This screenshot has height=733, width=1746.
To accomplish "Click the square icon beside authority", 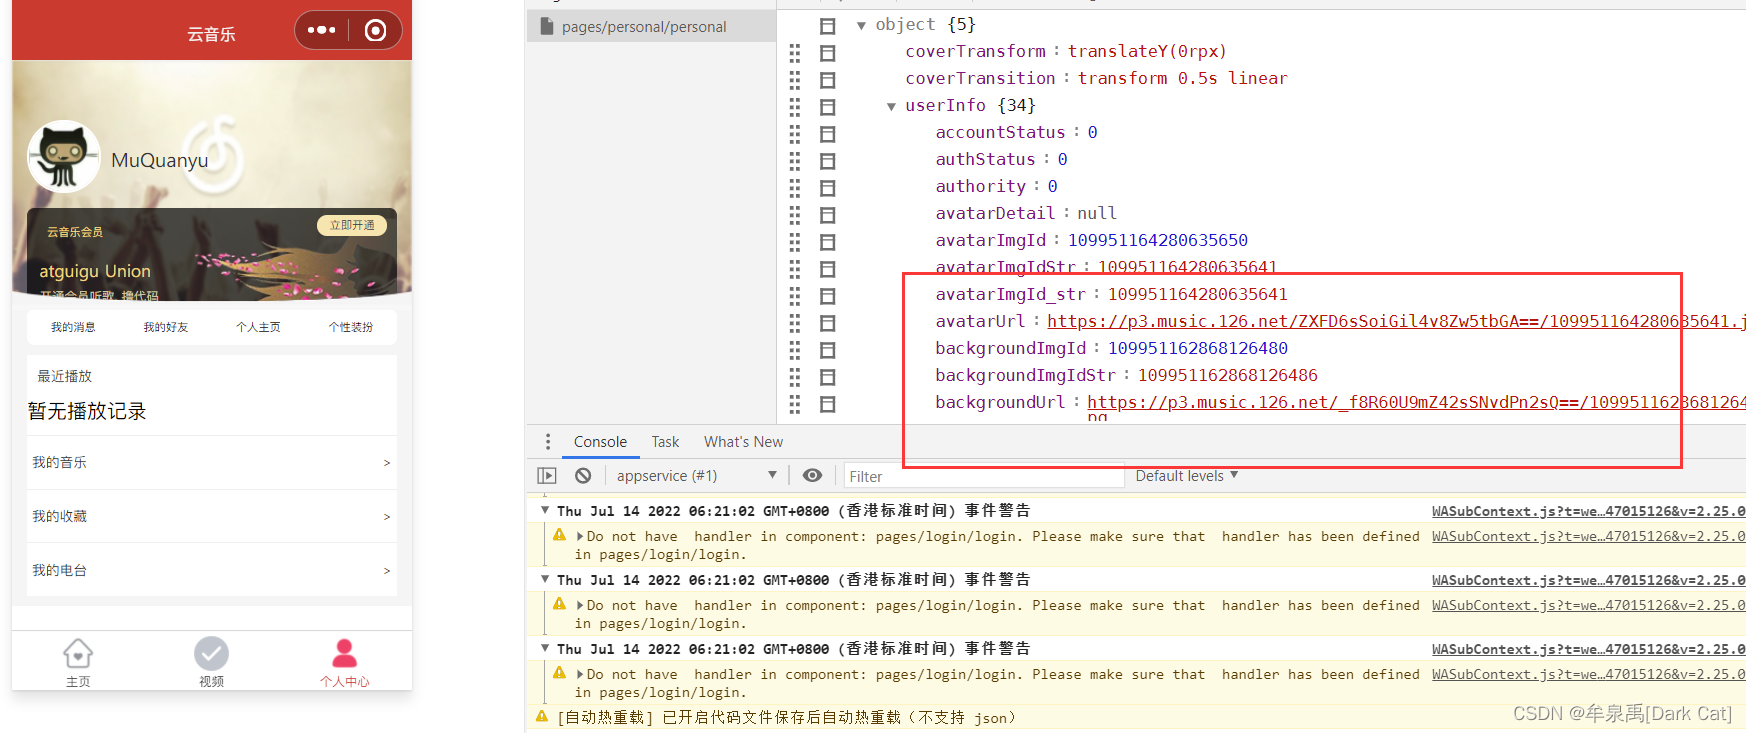I will click(x=827, y=188).
